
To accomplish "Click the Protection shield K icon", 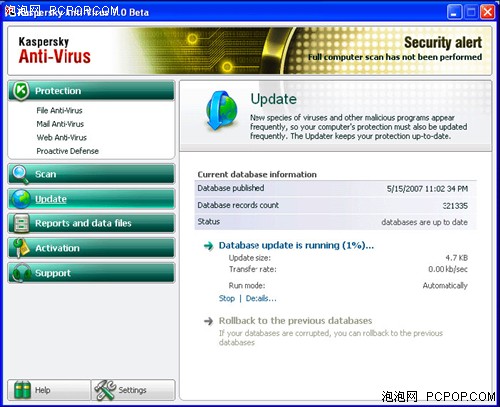I will tap(21, 91).
